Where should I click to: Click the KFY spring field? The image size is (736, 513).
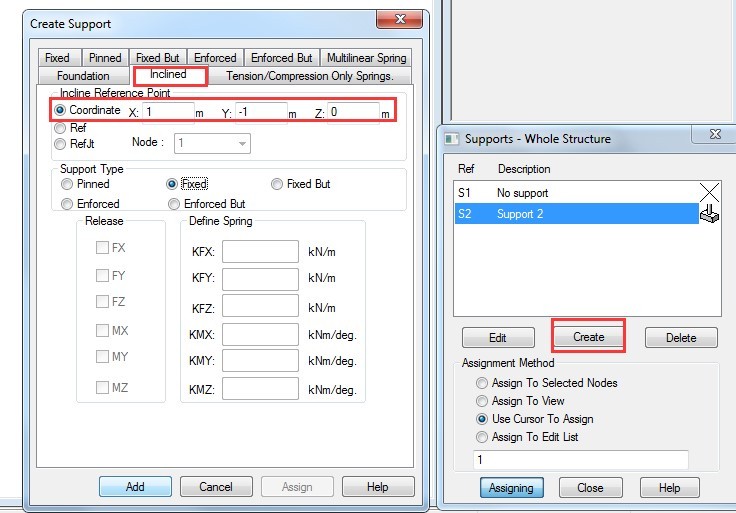click(260, 279)
